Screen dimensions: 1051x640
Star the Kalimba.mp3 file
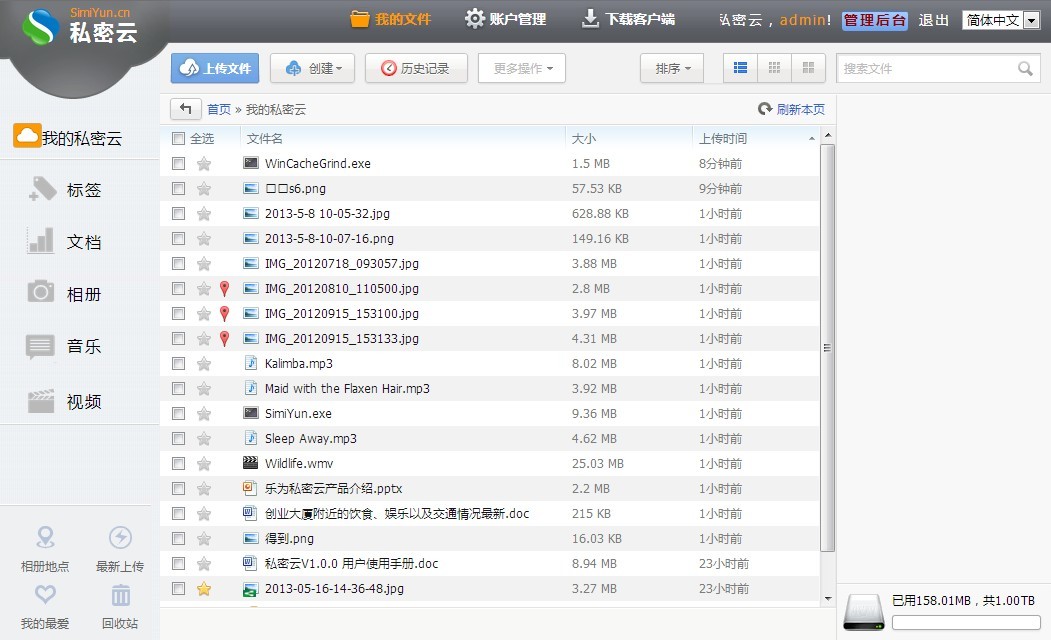coord(204,364)
